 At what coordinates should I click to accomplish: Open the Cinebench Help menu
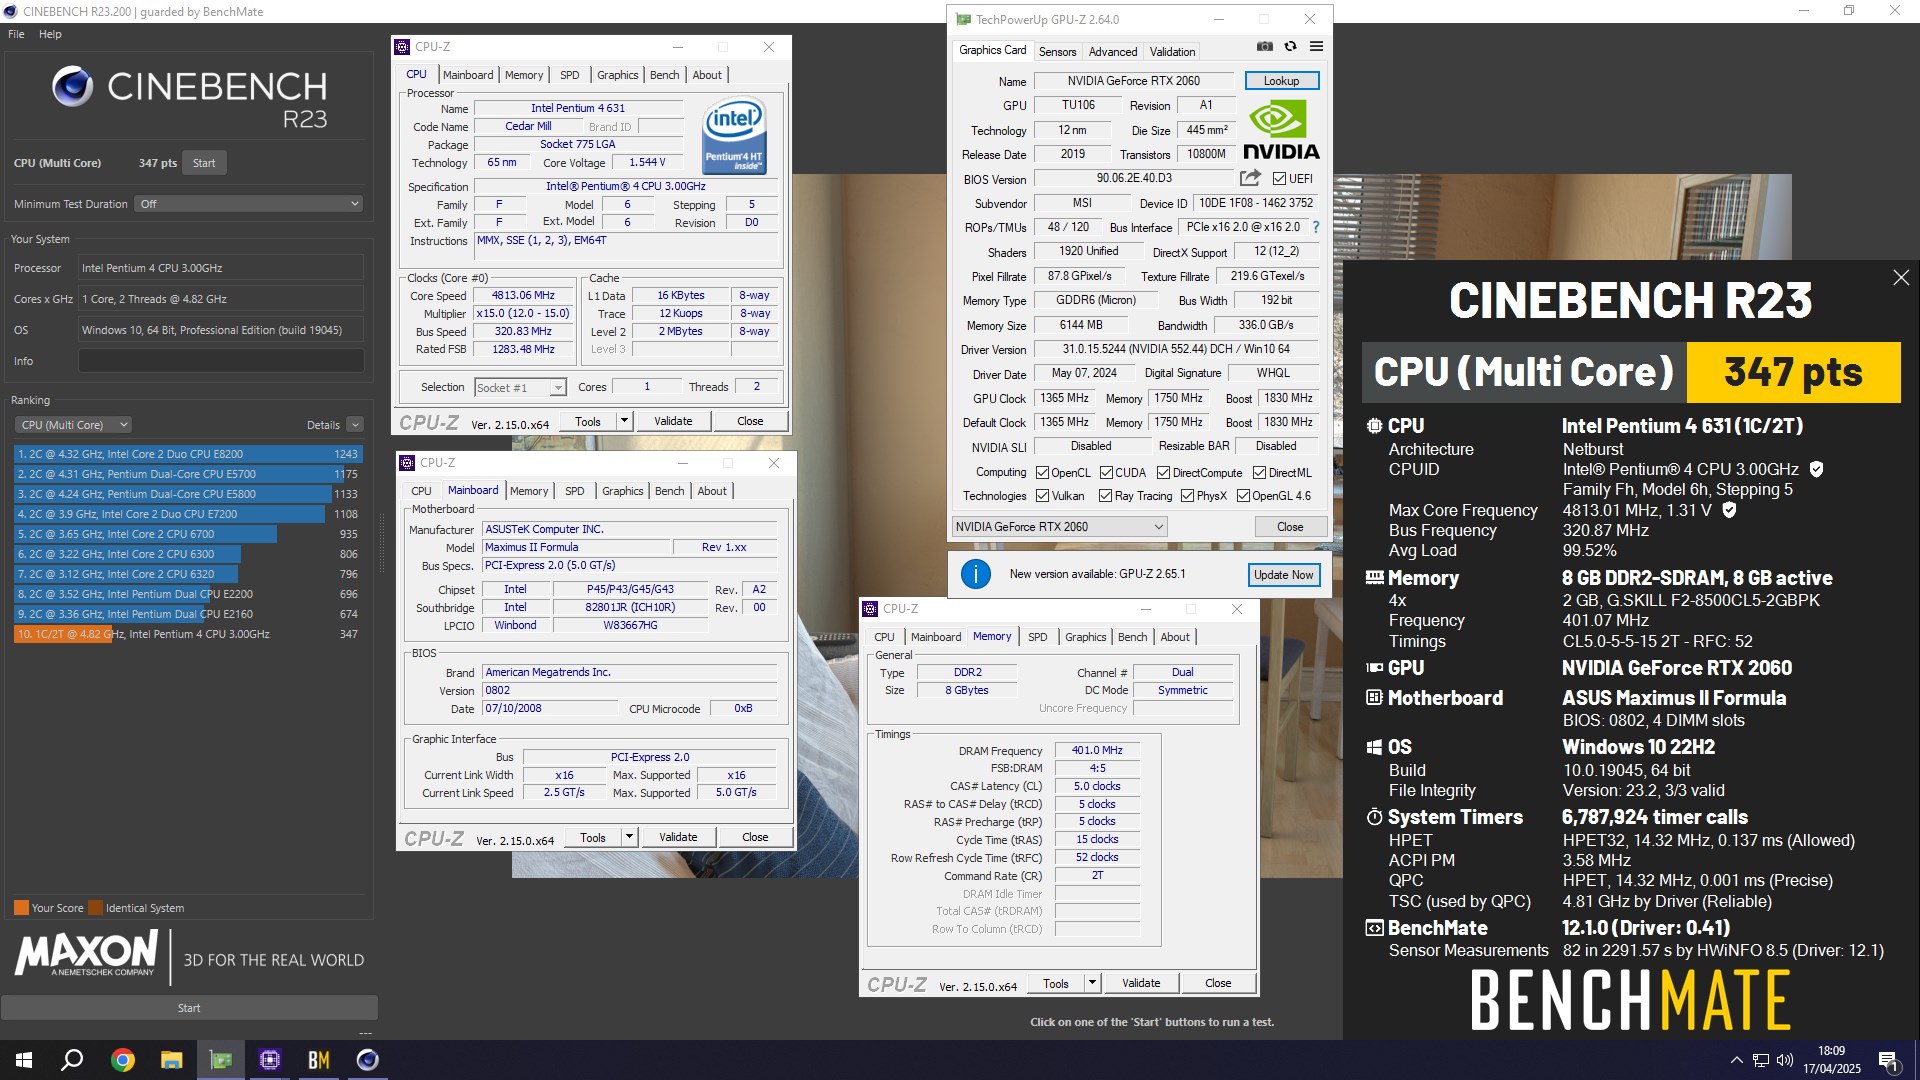(50, 34)
